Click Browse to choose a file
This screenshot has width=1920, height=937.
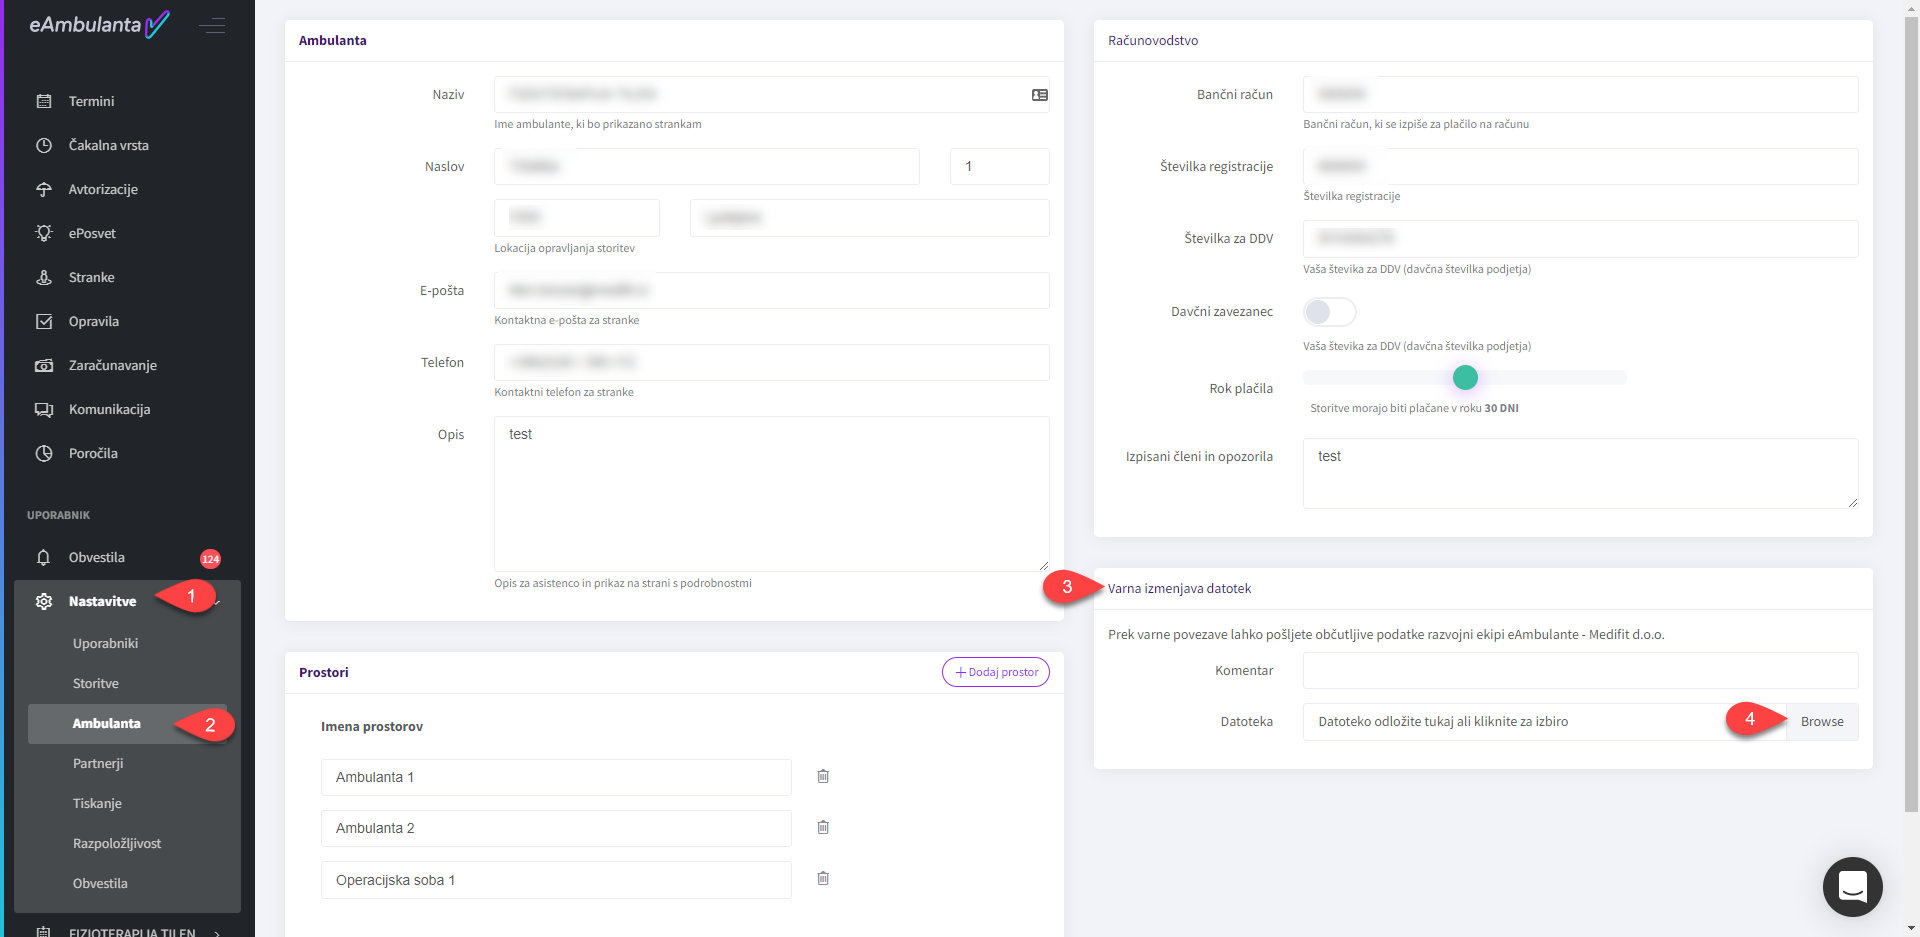pos(1821,722)
